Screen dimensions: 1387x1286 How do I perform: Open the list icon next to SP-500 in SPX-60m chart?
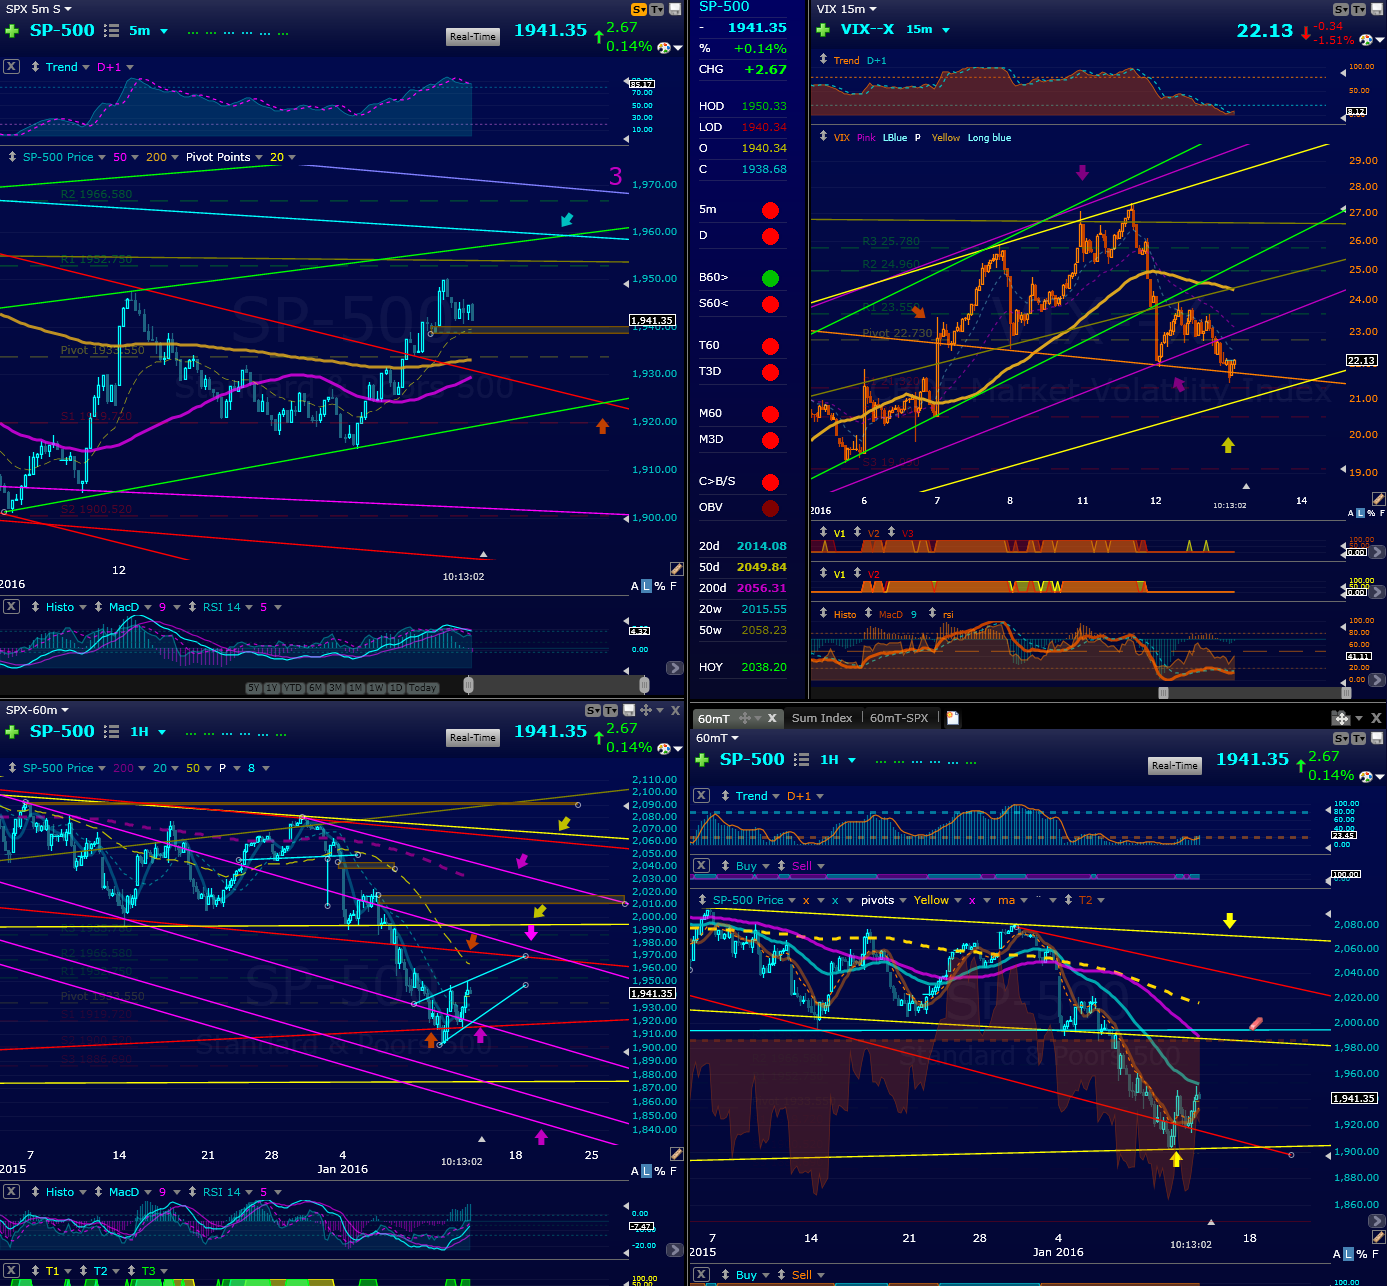[x=112, y=732]
